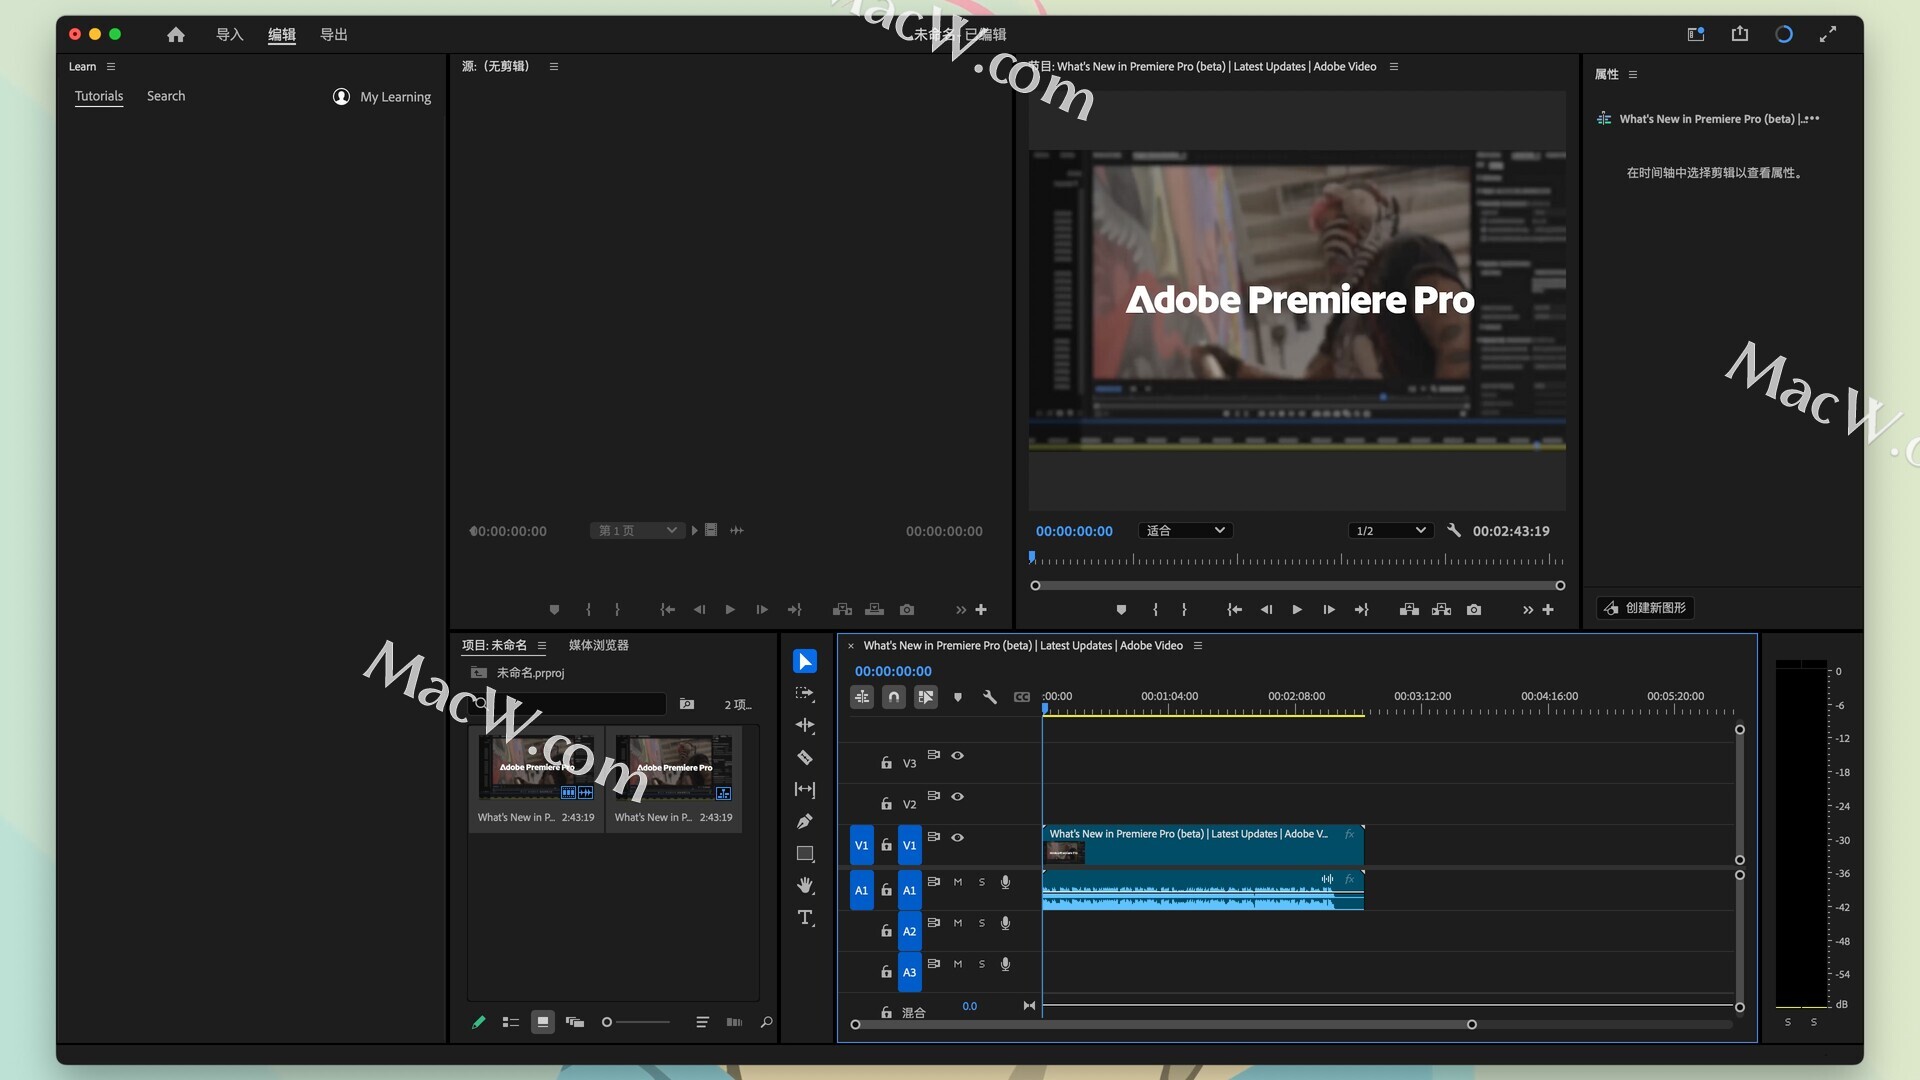
Task: Hide track V1 output eye
Action: [x=958, y=838]
